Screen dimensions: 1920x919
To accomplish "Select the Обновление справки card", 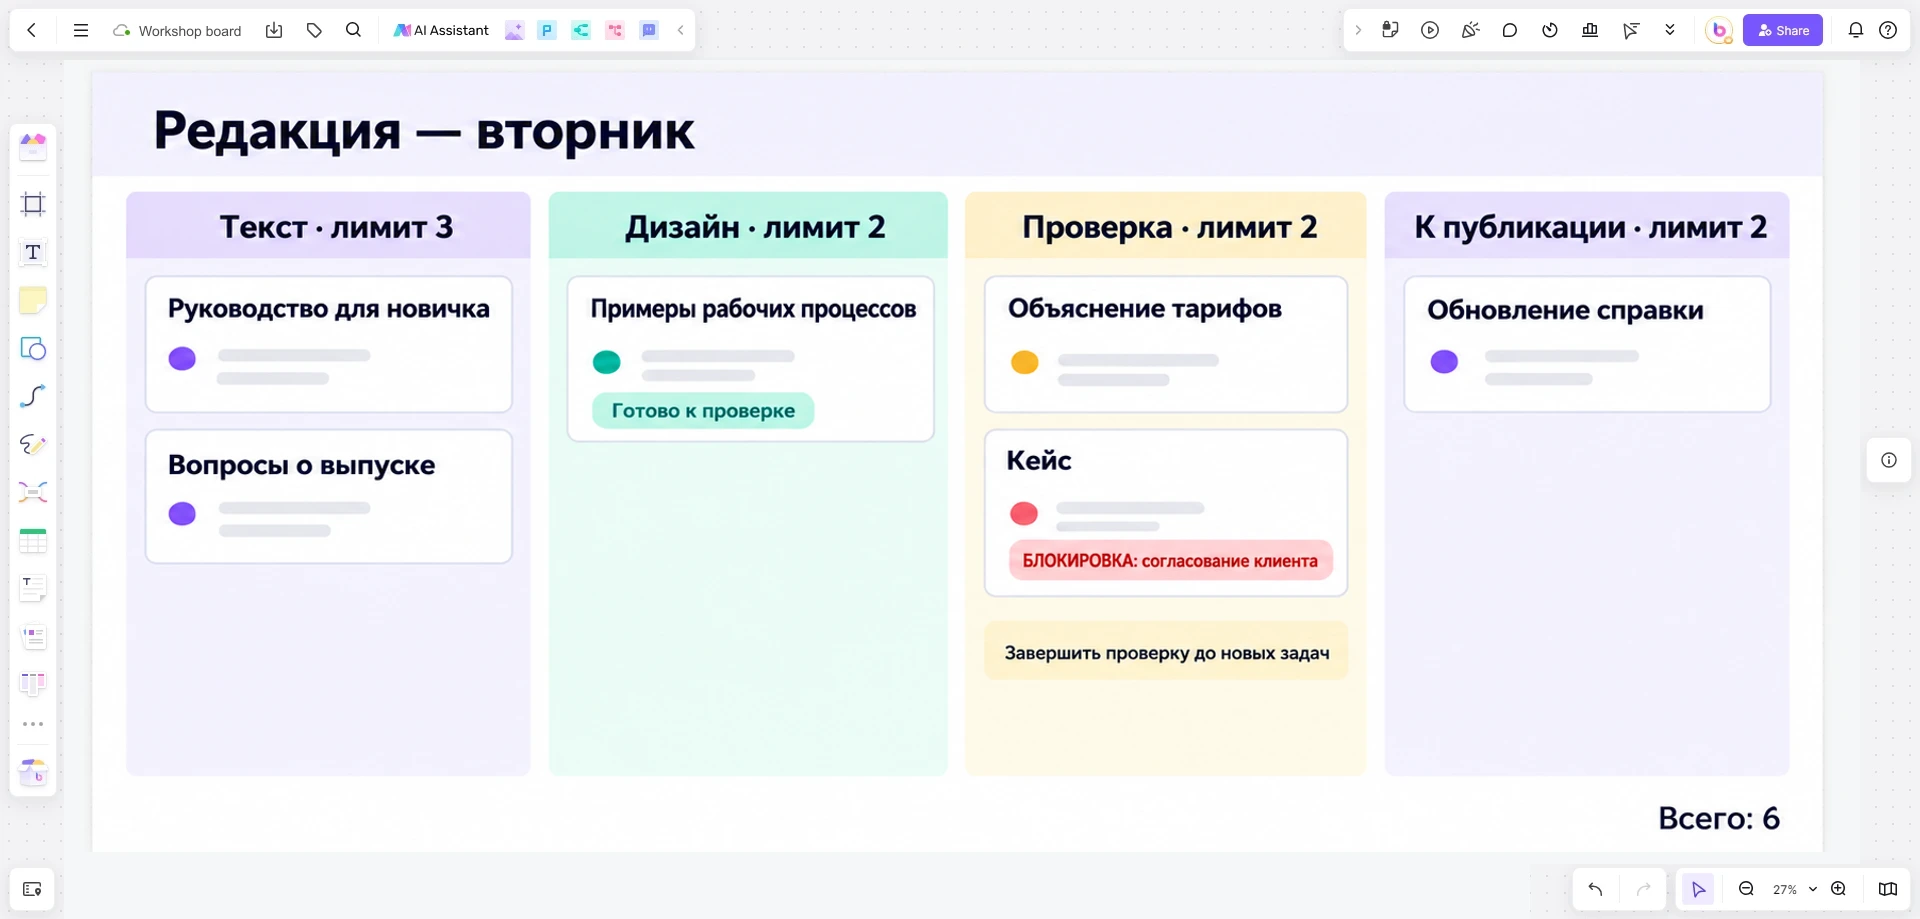I will [x=1587, y=344].
